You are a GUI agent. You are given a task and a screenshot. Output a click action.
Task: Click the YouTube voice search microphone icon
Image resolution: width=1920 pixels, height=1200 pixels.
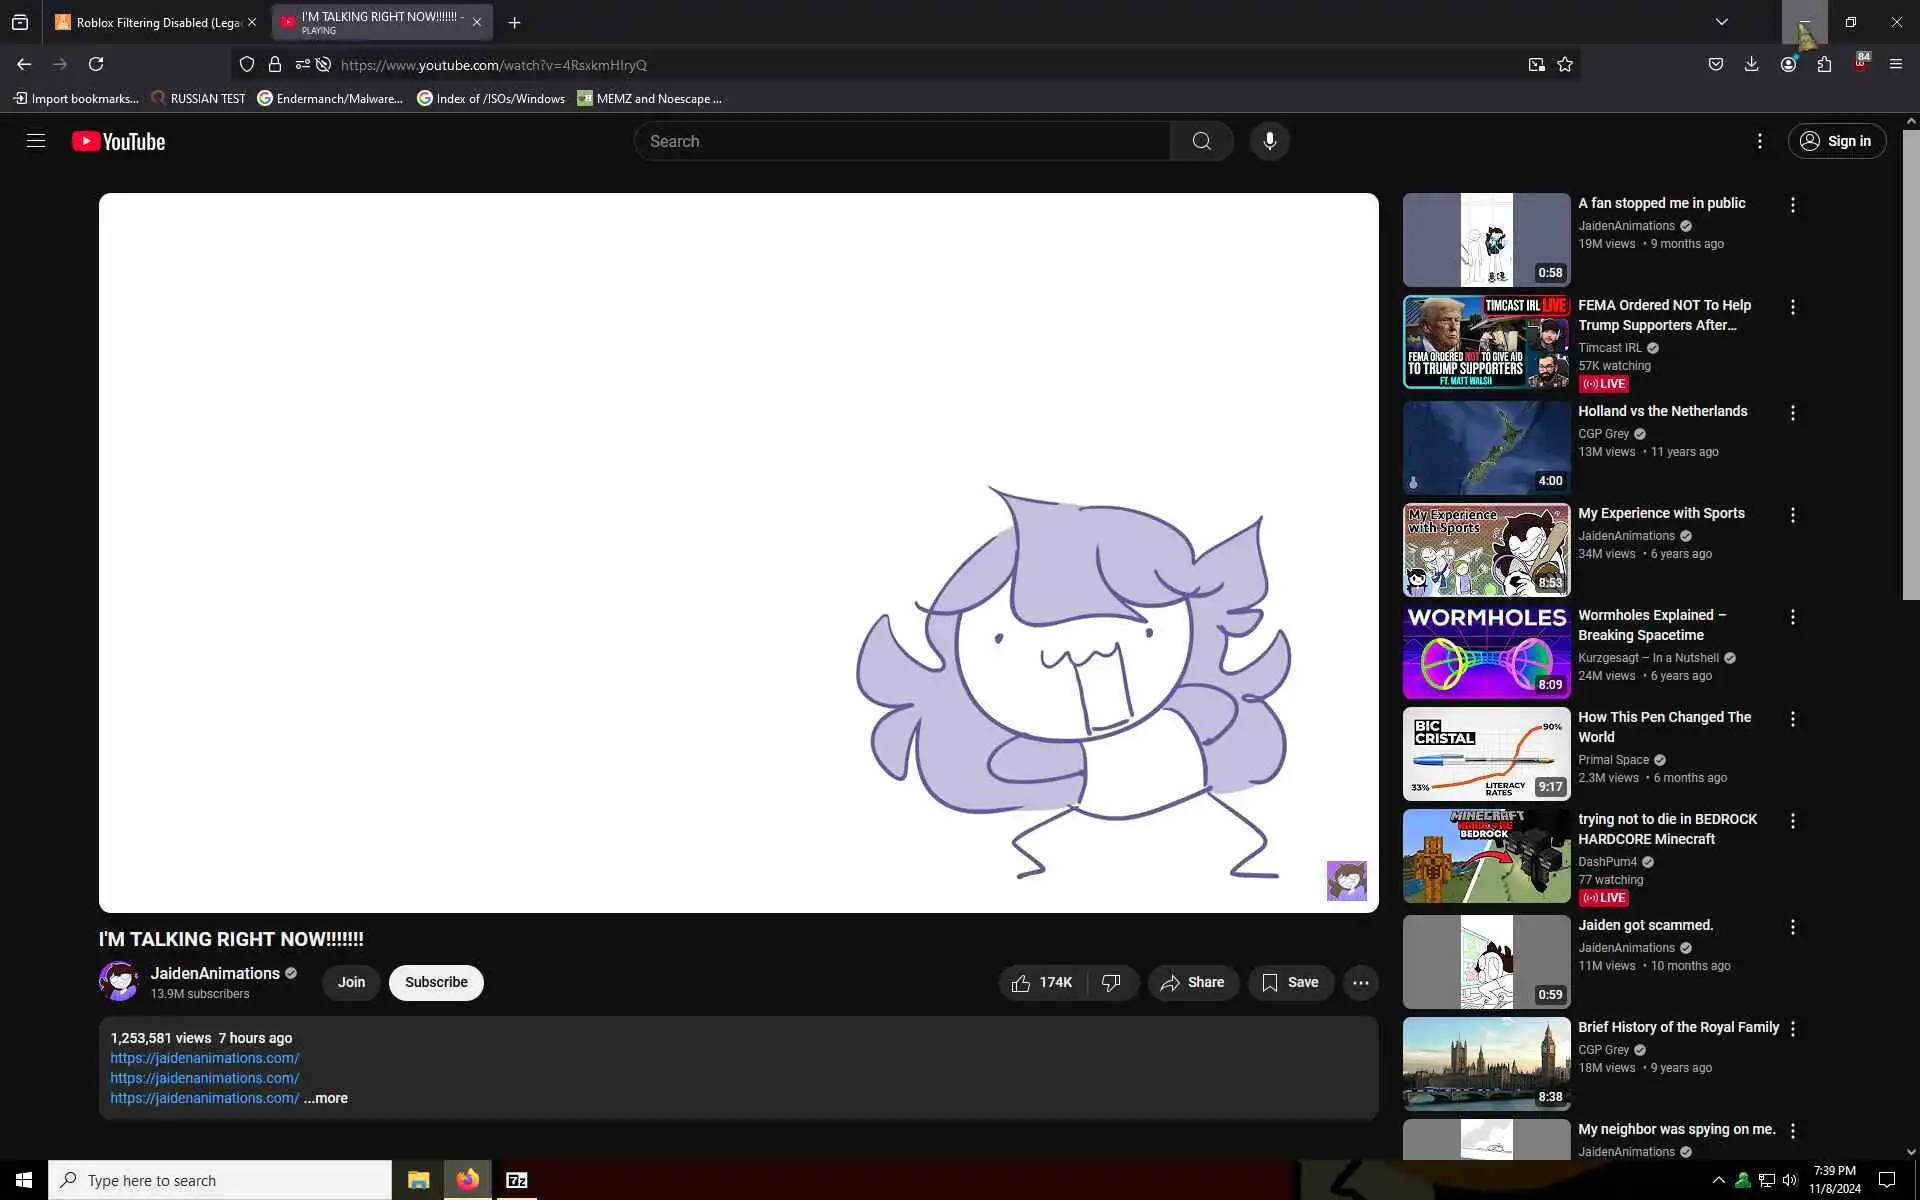[1269, 141]
